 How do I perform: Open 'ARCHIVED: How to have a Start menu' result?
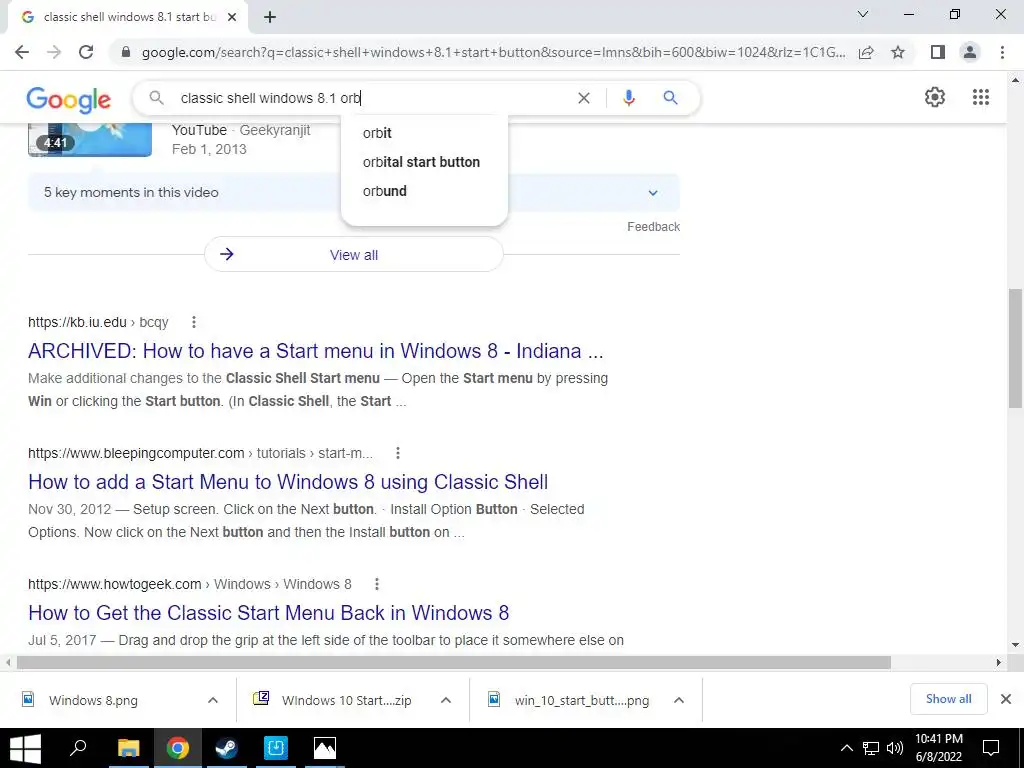(x=315, y=351)
